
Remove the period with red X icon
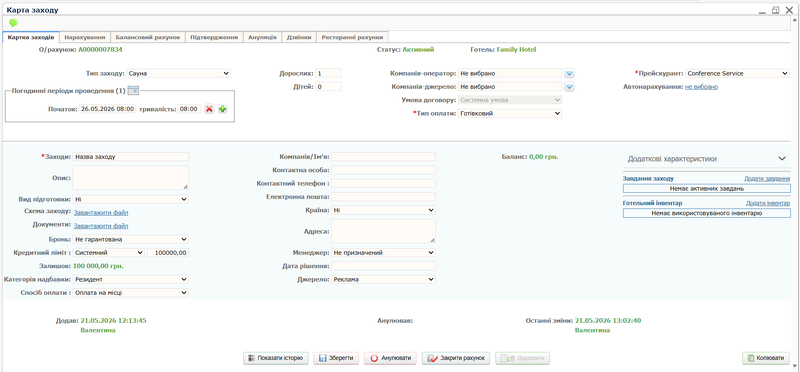coord(209,109)
